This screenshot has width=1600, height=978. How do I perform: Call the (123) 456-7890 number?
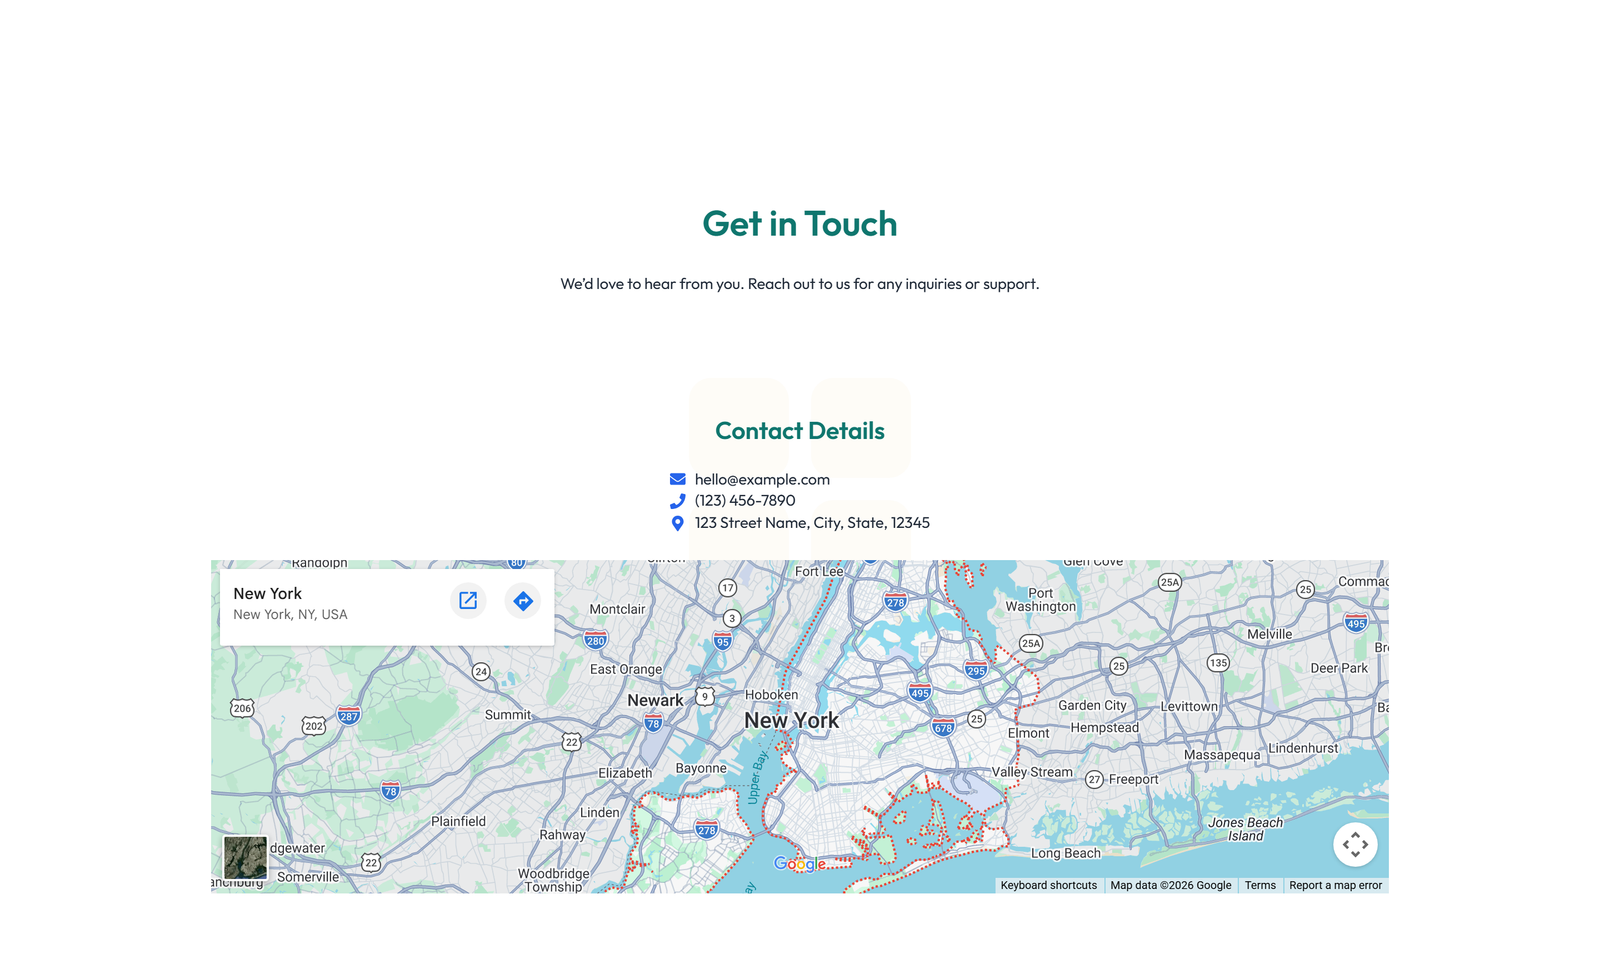(x=744, y=501)
